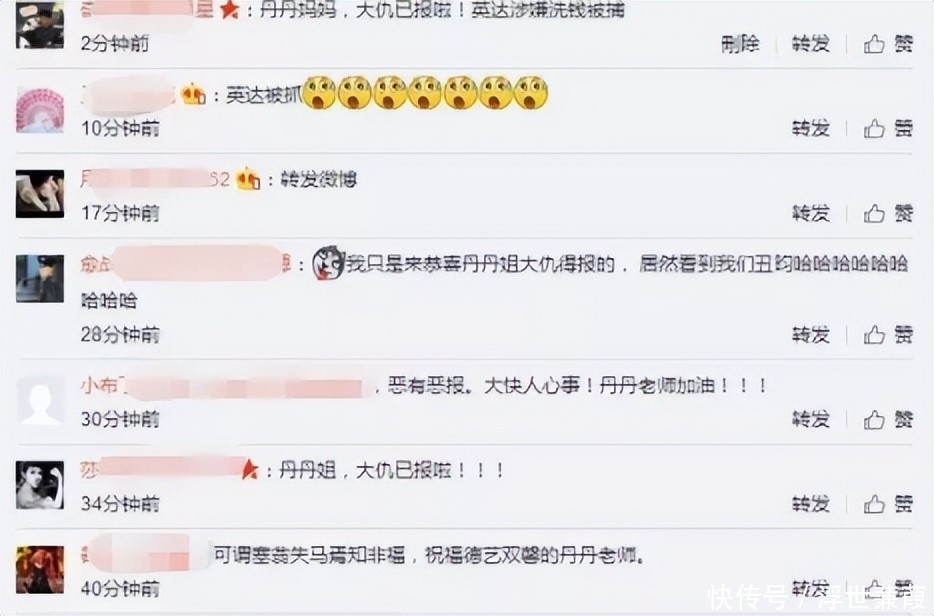Like the 丹丹姐 comment from 34分钟前
This screenshot has height=616, width=934.
tap(888, 504)
